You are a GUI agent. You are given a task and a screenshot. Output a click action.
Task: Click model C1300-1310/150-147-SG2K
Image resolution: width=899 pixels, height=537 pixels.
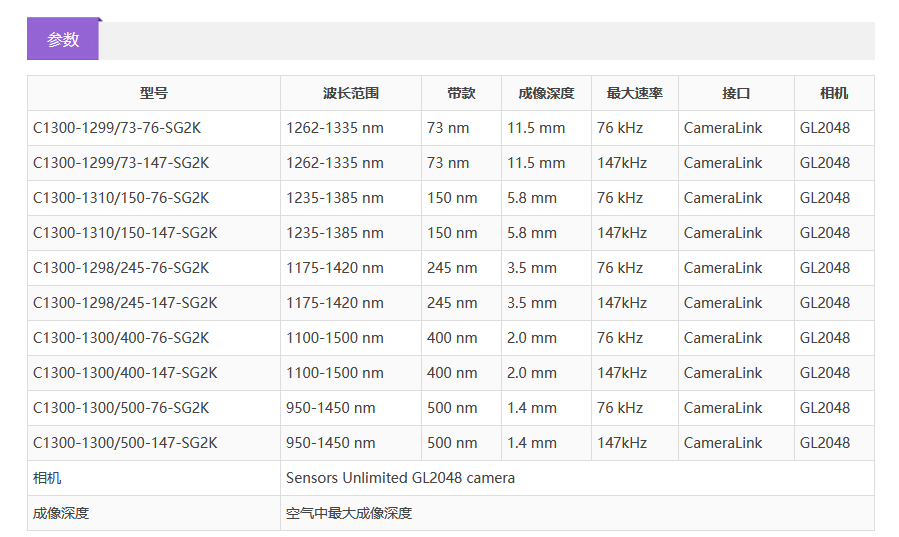[x=125, y=233]
